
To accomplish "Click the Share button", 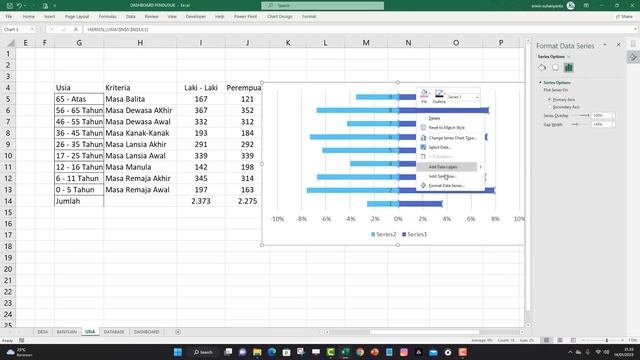I will click(624, 17).
